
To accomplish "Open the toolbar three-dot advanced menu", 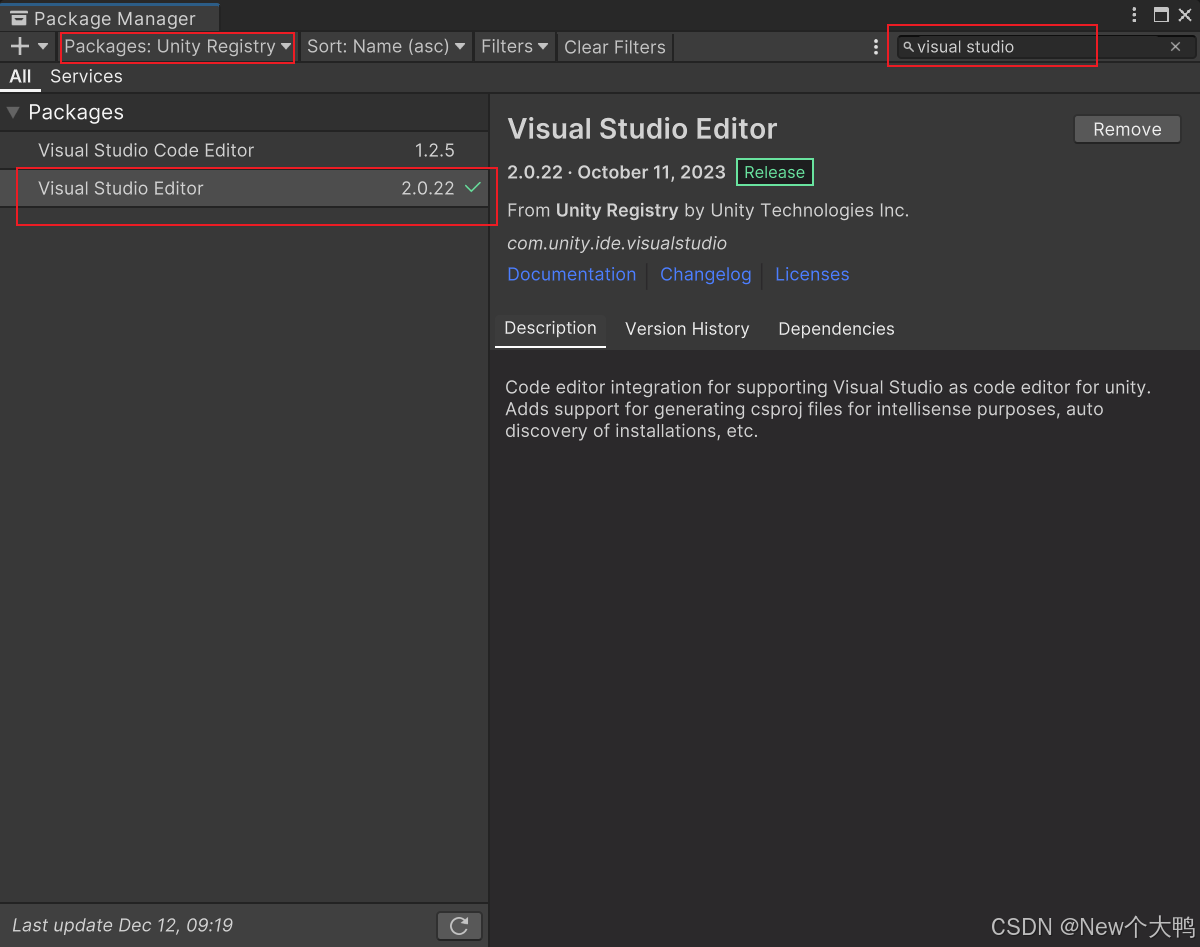I will click(876, 47).
